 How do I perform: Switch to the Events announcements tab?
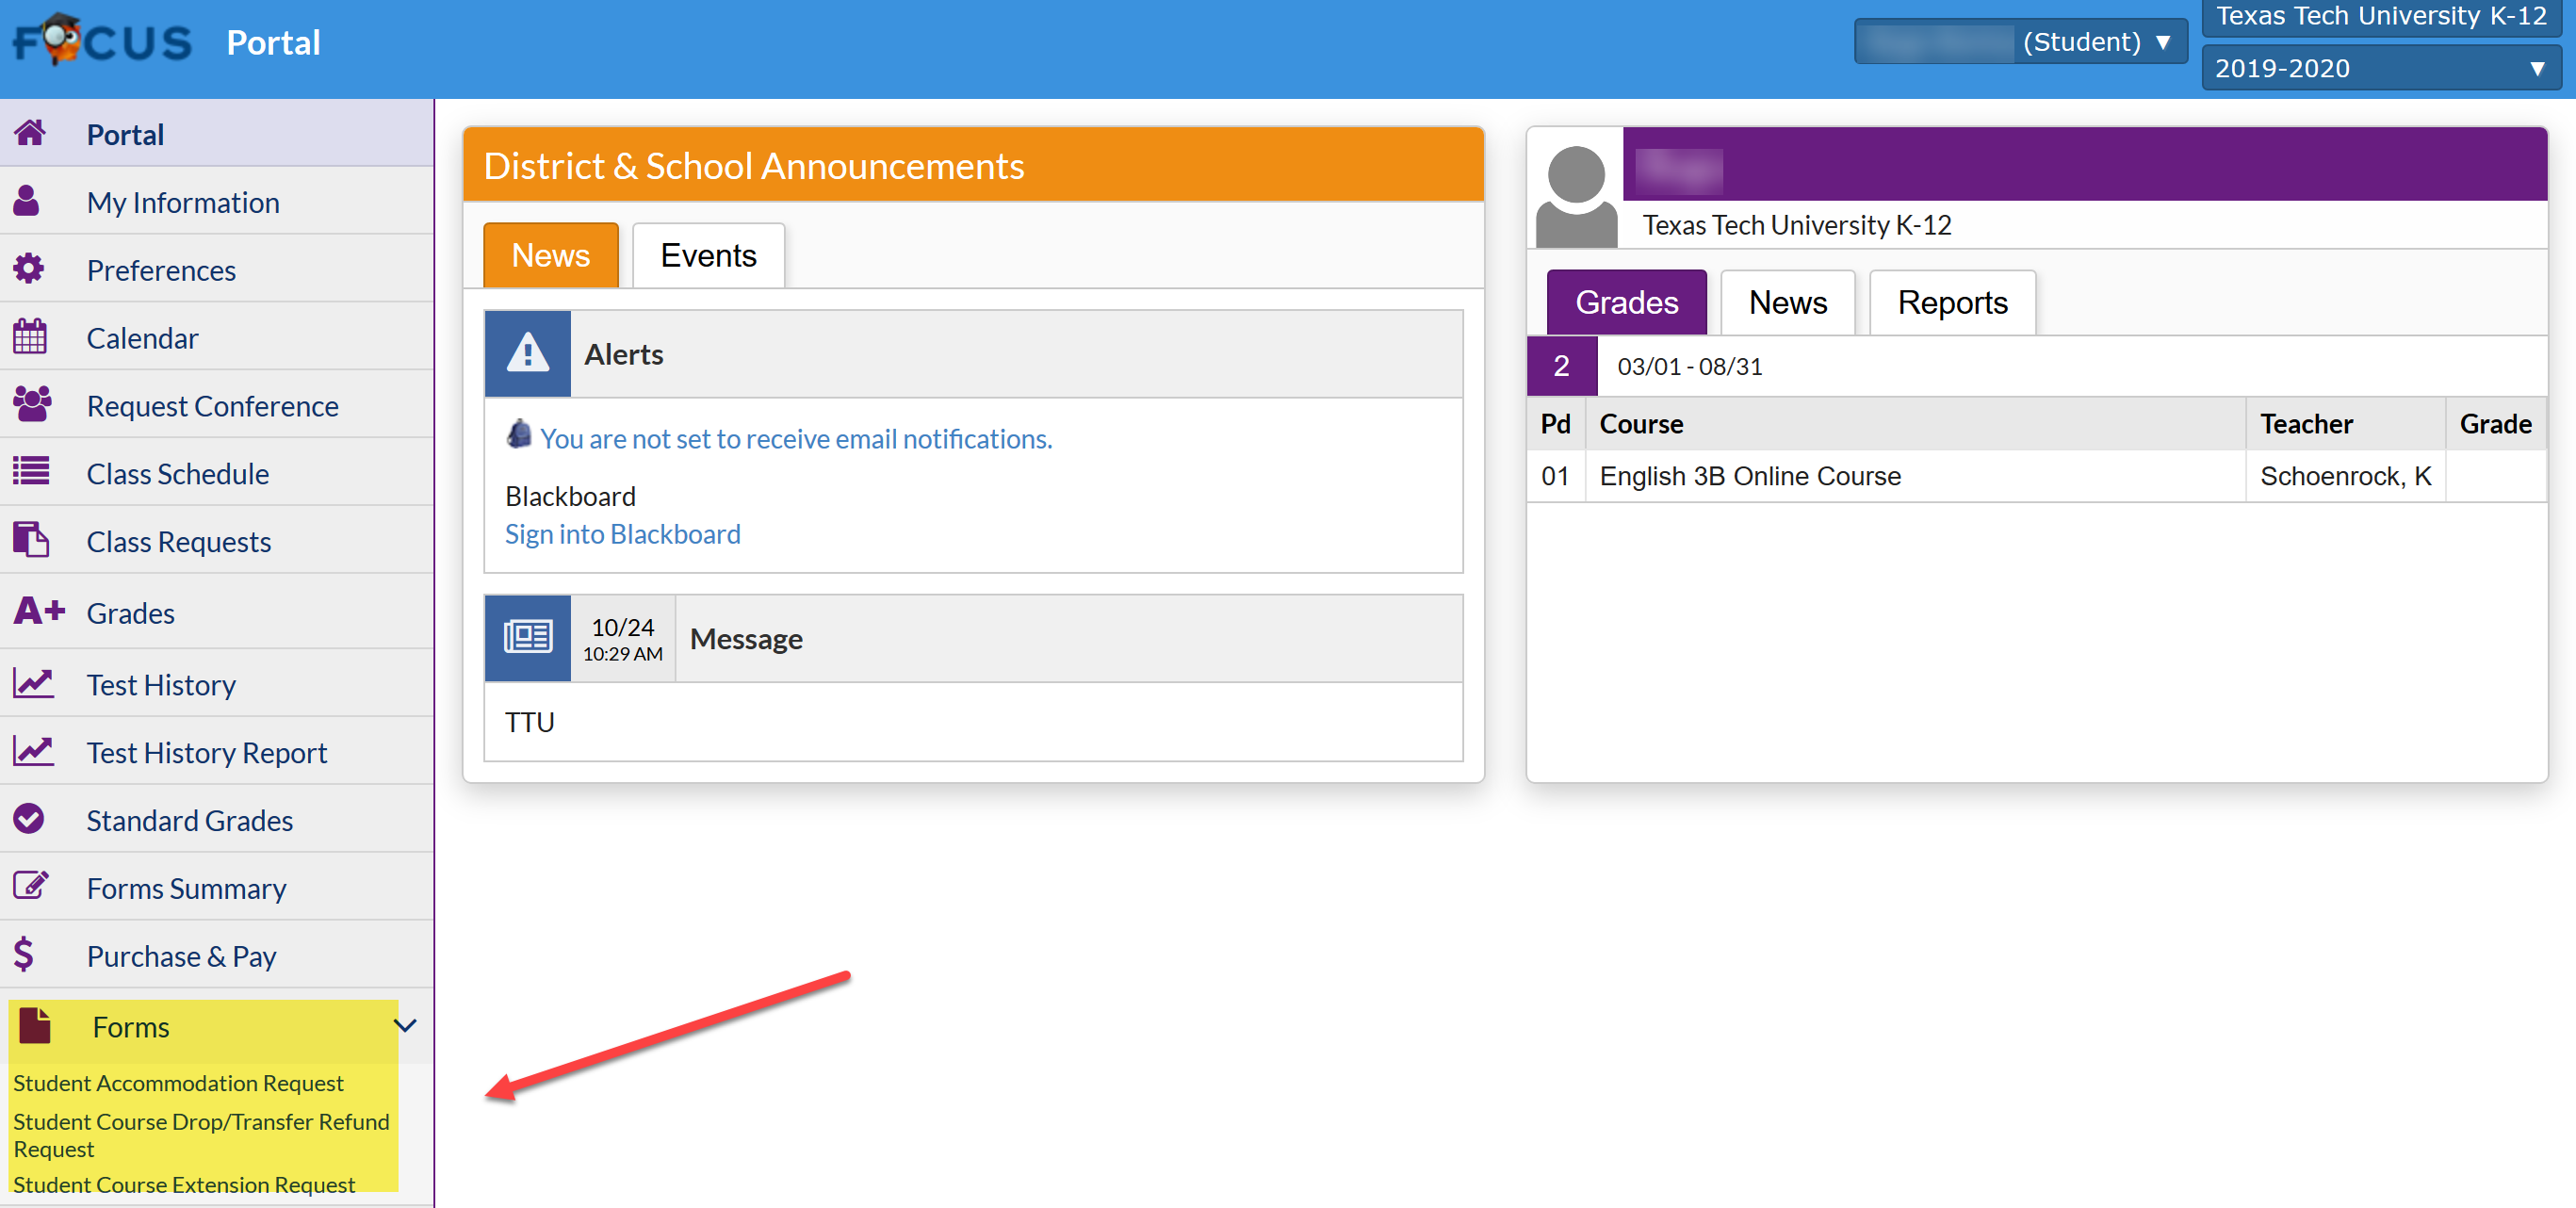click(x=708, y=255)
